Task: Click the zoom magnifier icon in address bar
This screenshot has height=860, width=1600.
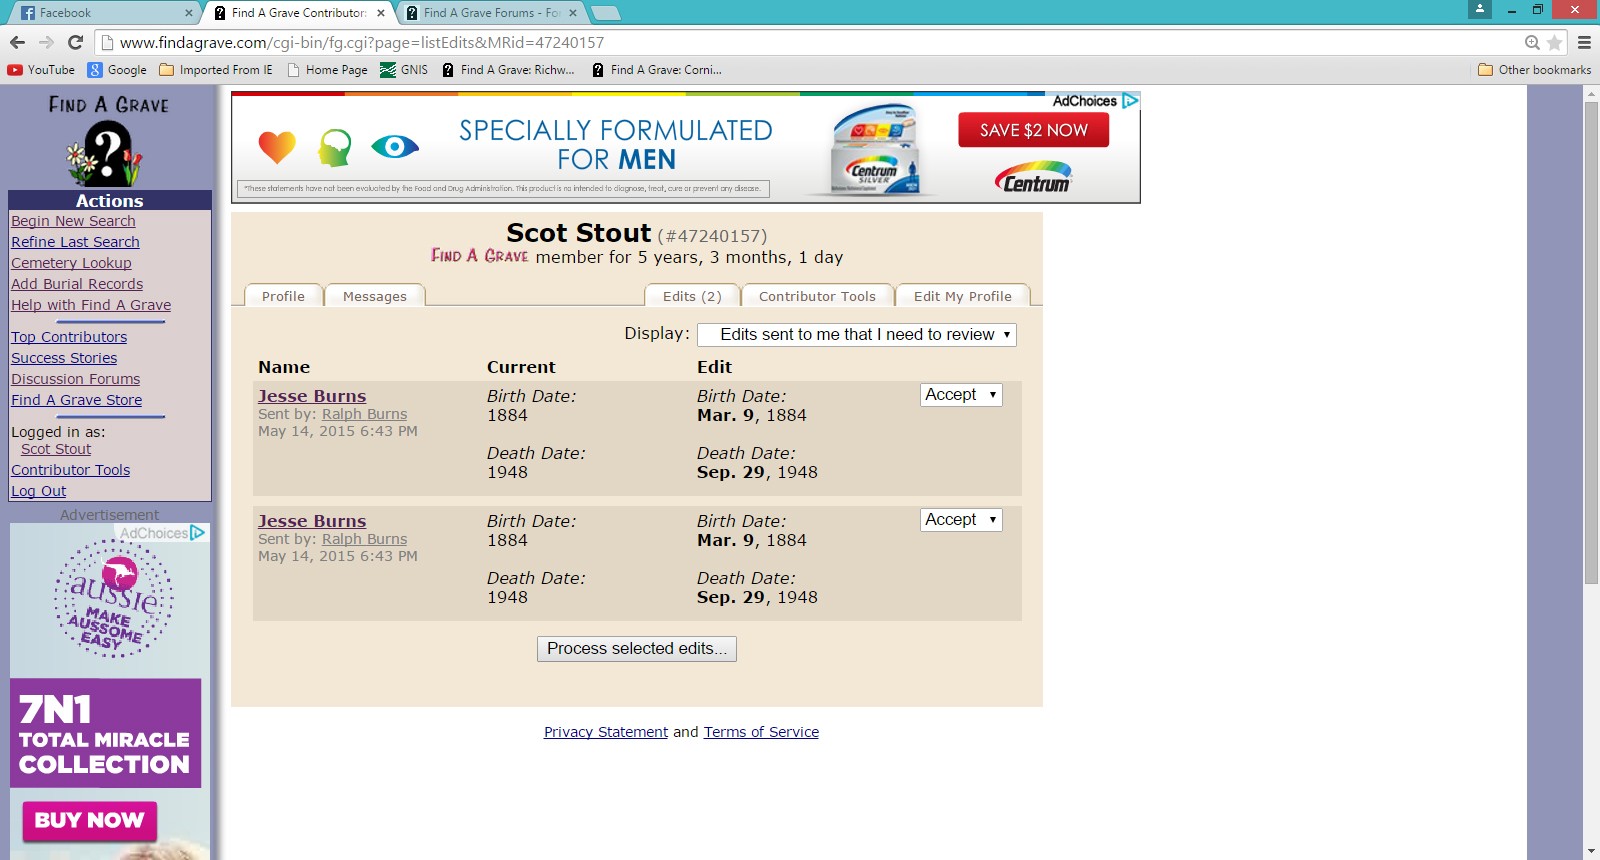Action: coord(1532,42)
